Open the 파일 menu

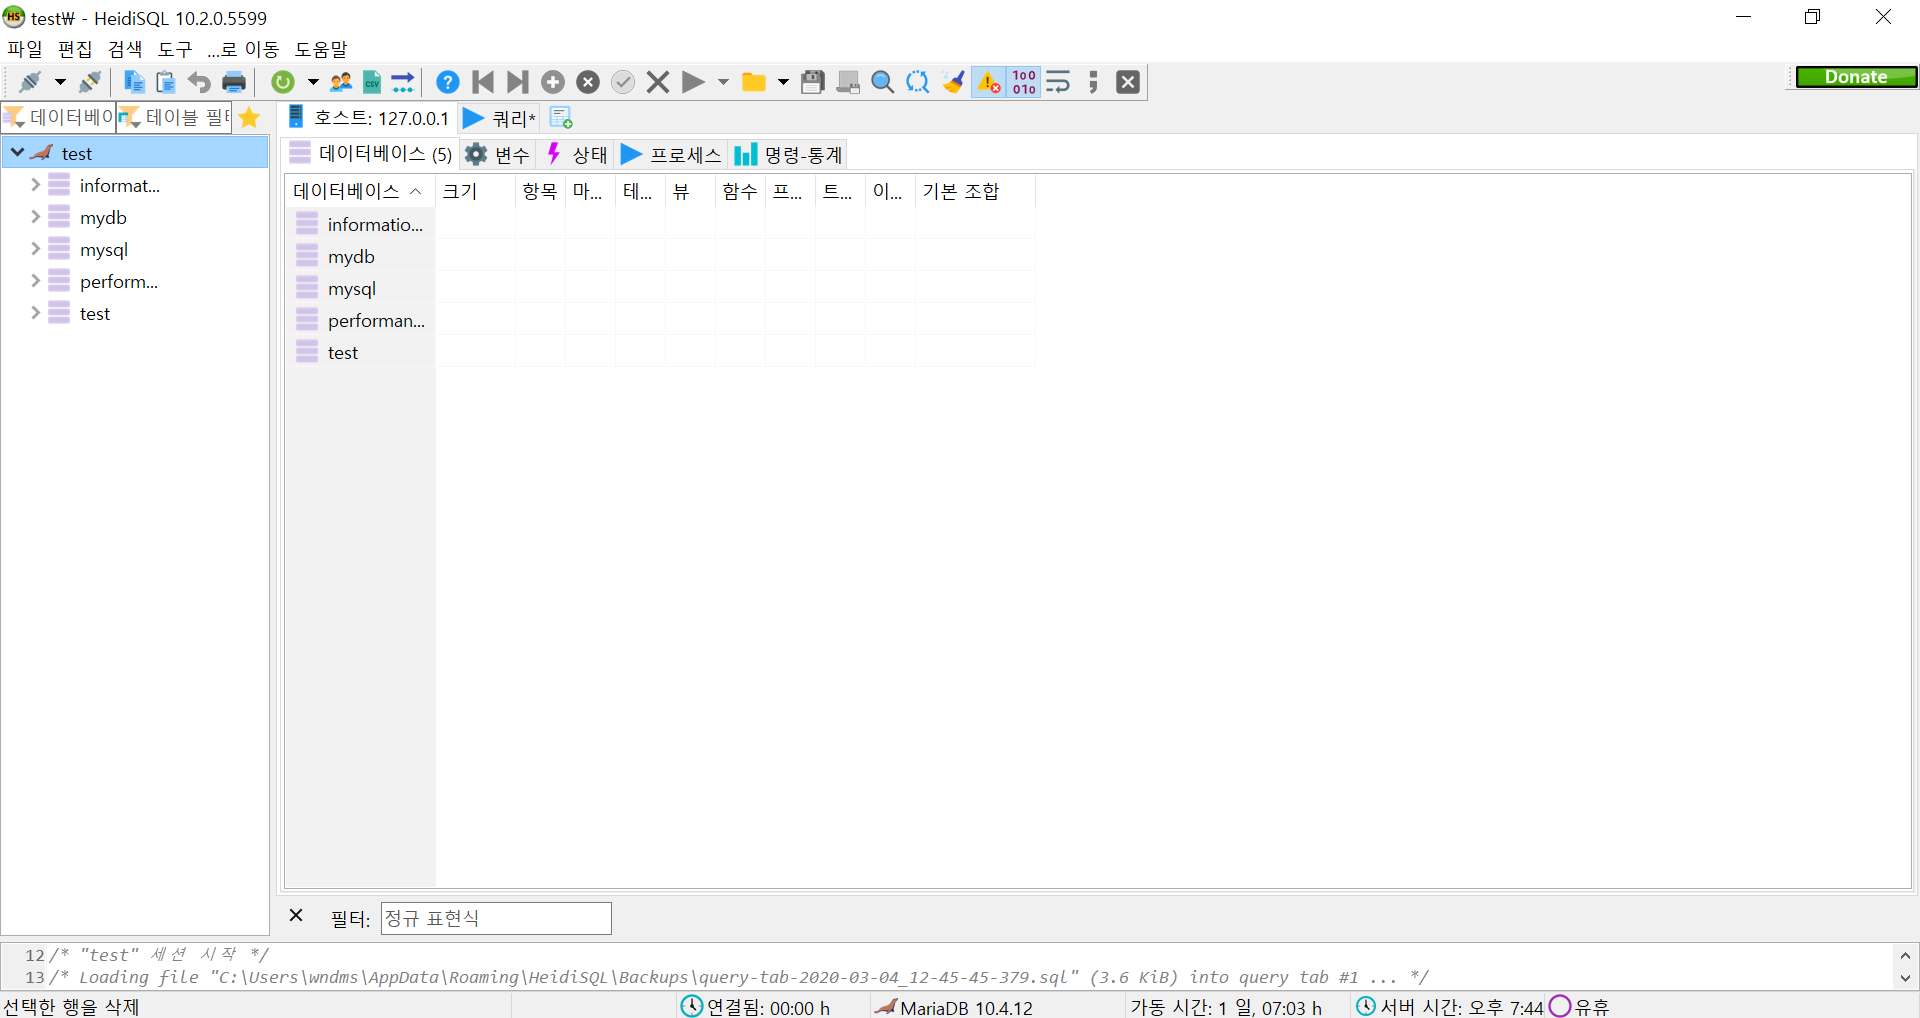pos(25,49)
